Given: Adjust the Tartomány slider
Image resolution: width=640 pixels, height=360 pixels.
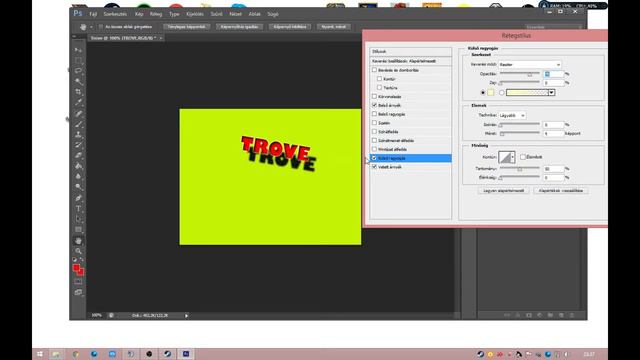Looking at the screenshot, I should 520,169.
